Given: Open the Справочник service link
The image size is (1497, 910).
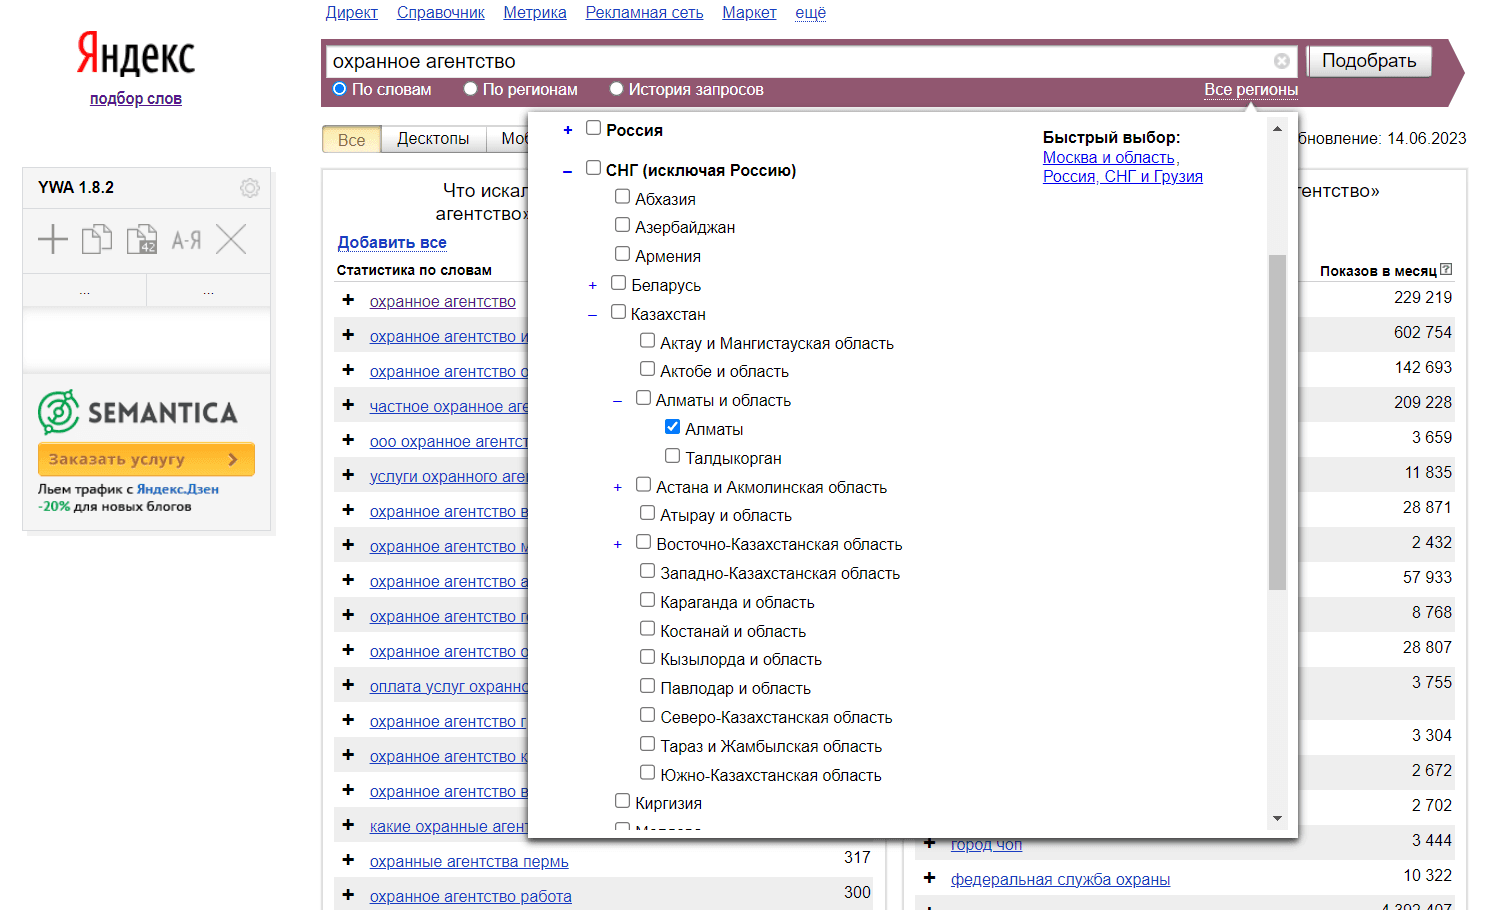Looking at the screenshot, I should click(x=440, y=12).
